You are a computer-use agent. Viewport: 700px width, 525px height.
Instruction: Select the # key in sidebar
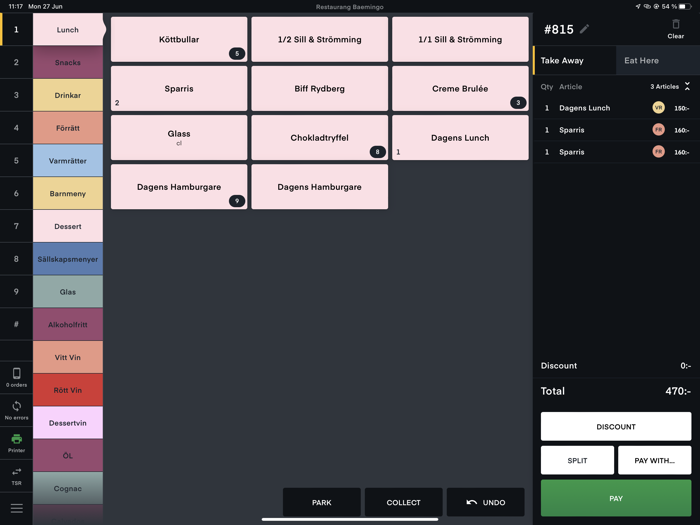[17, 325]
